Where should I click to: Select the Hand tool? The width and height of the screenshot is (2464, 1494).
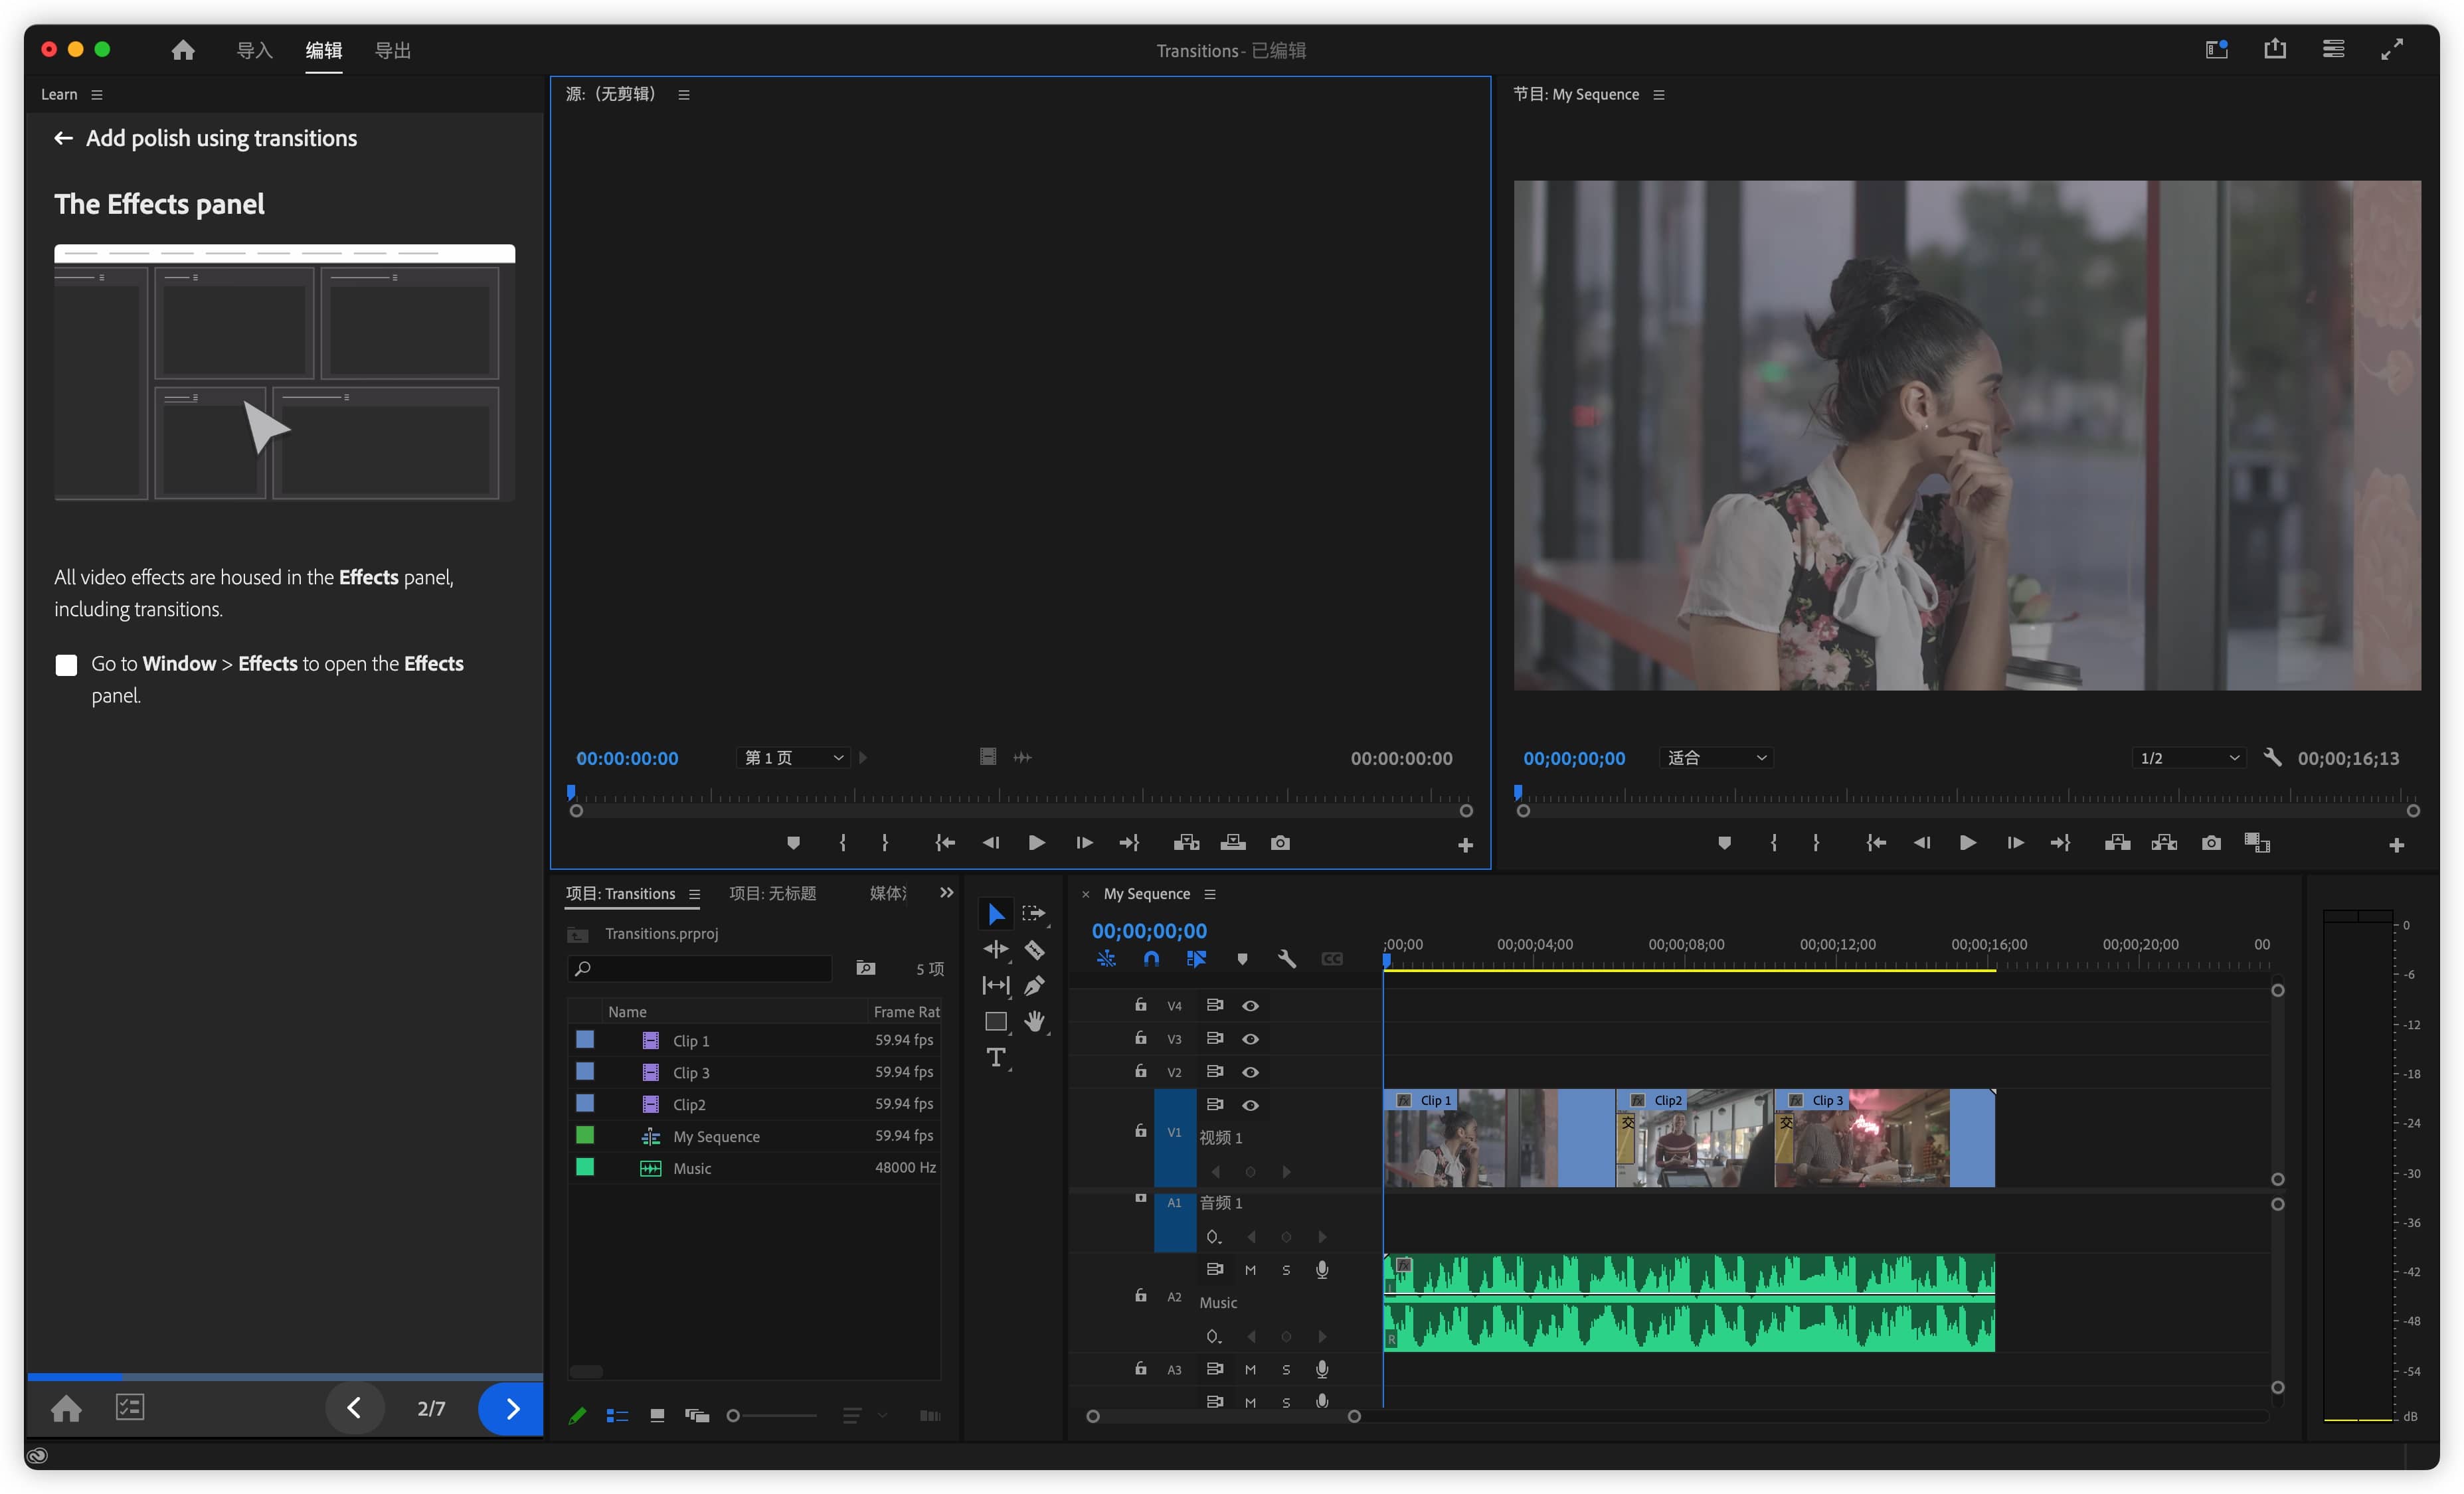pos(1034,1021)
